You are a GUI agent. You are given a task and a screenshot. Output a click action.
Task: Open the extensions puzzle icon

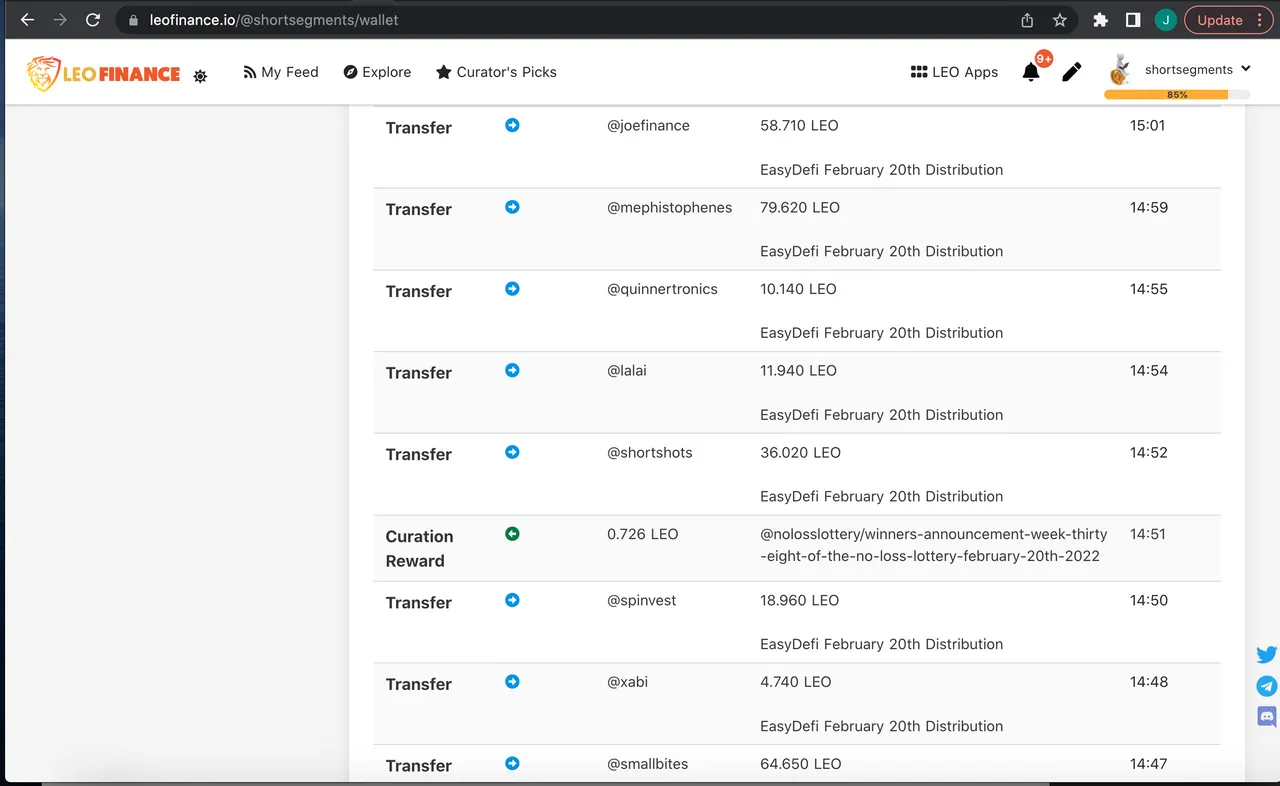pos(1101,20)
